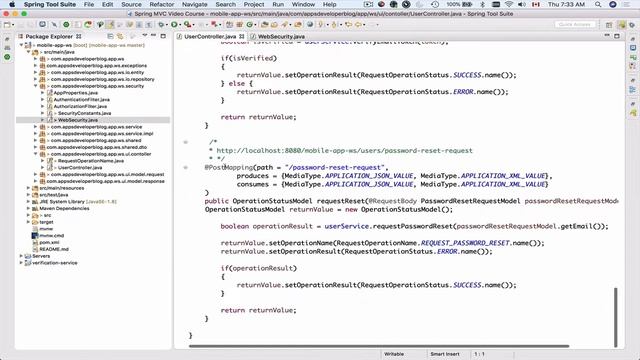Image resolution: width=640 pixels, height=360 pixels.
Task: Collapse the src/main/java folder
Action: [x=29, y=52]
